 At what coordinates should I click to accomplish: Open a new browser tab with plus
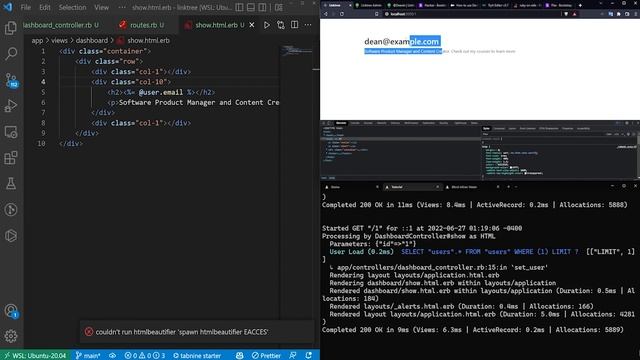click(x=580, y=5)
